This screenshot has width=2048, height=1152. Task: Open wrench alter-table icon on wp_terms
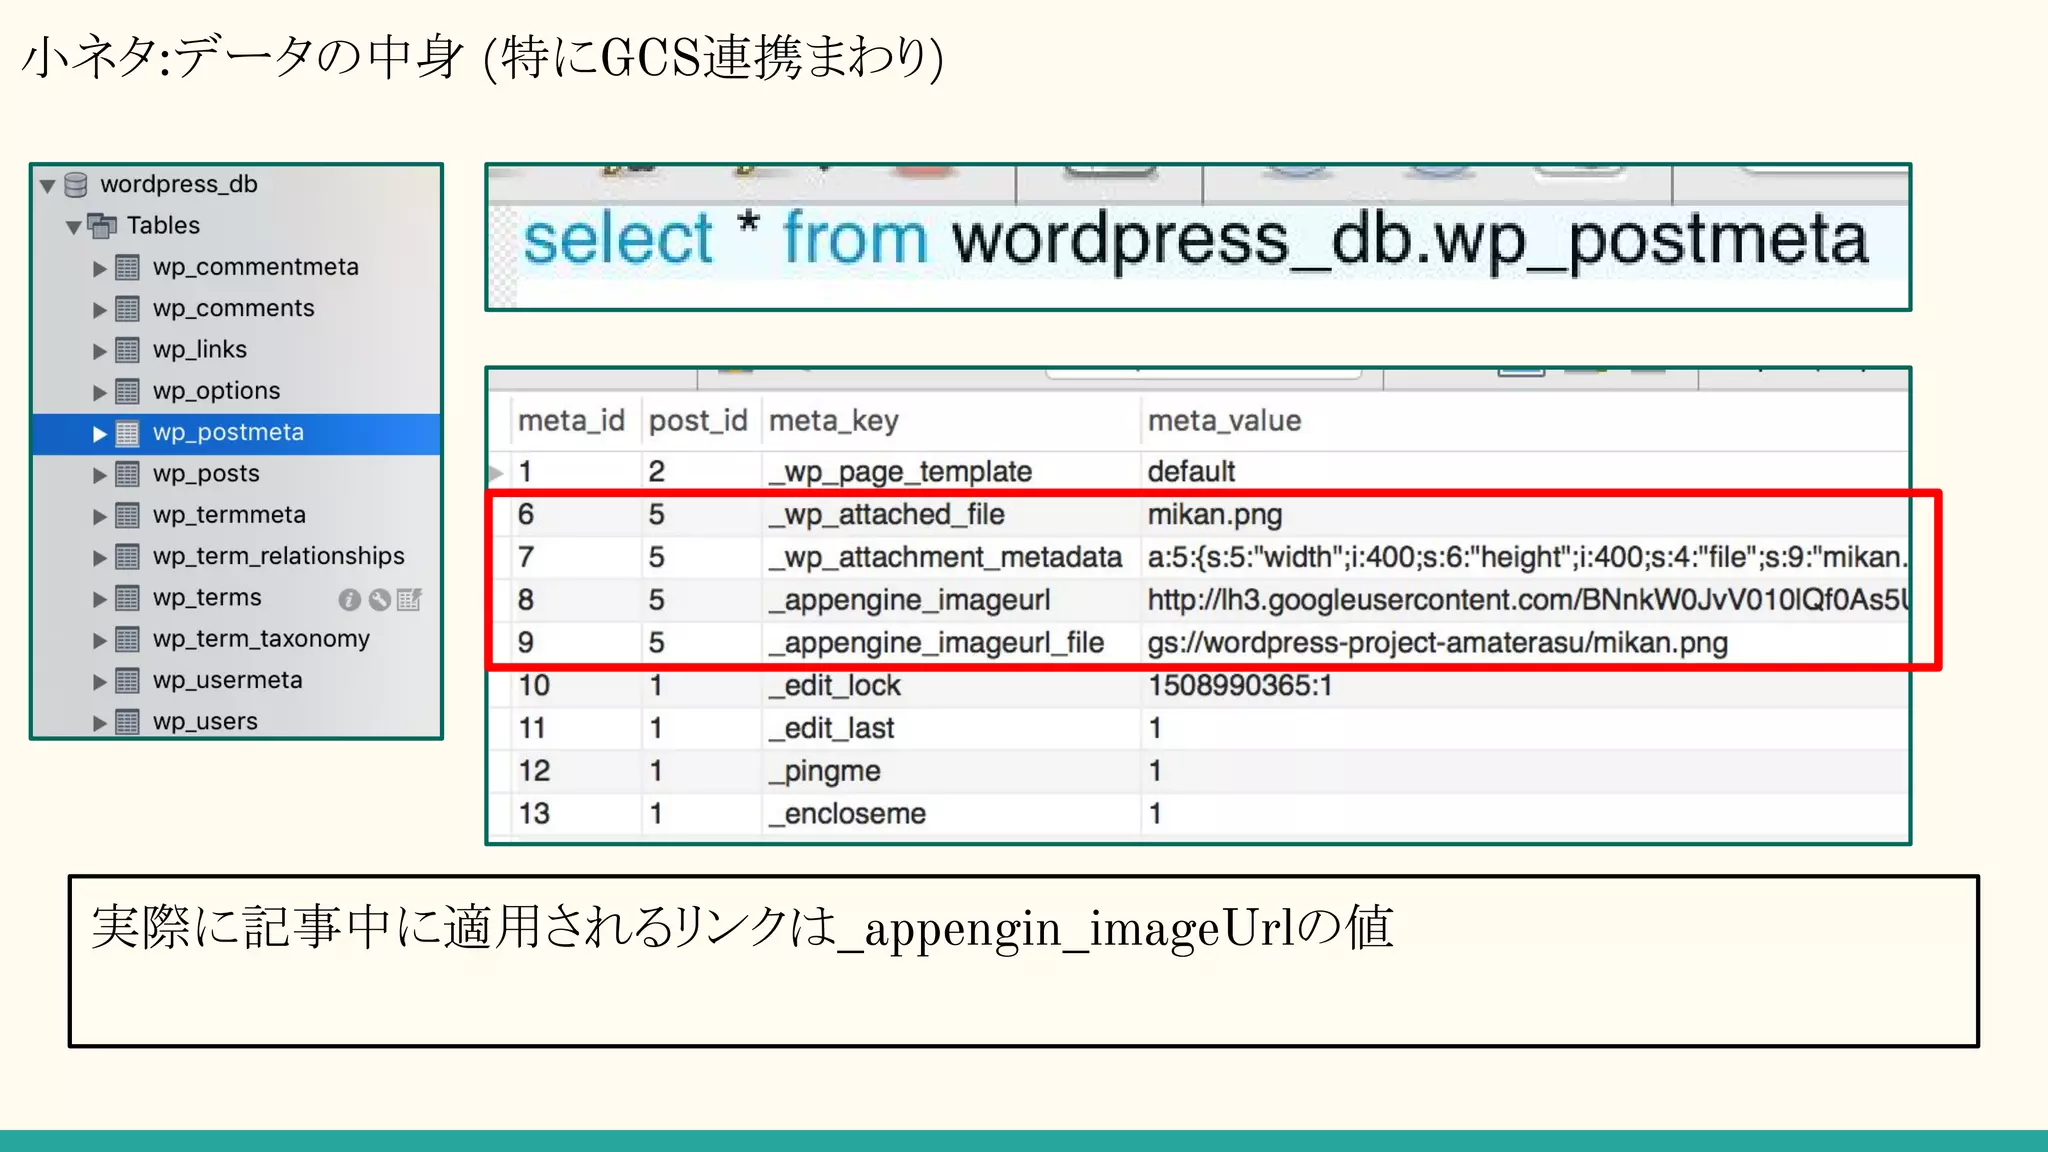click(x=379, y=599)
